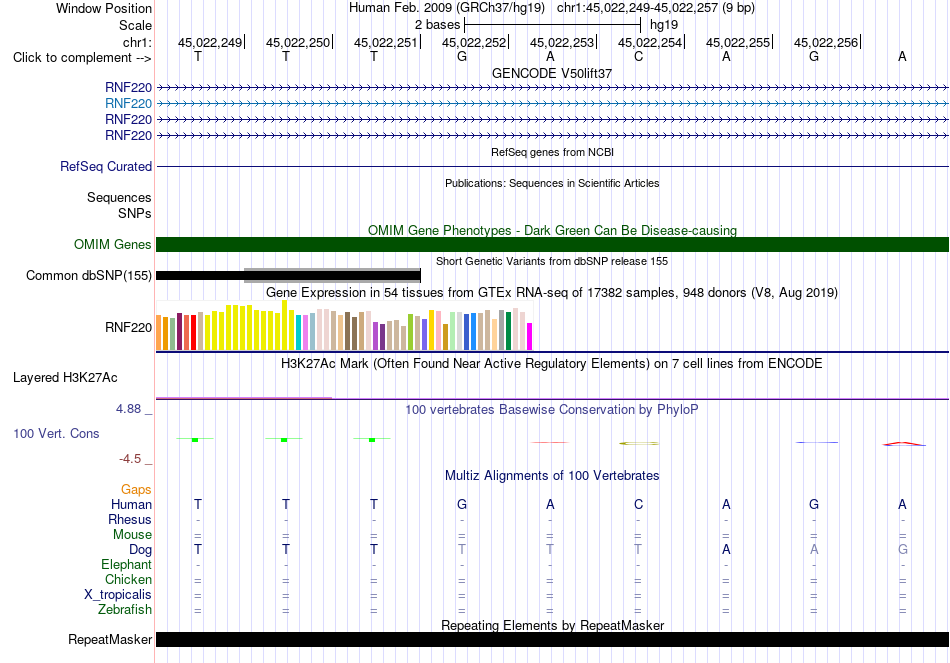Click the black RepeatMasker element bar
Screen dimensions: 950x663
[552, 639]
